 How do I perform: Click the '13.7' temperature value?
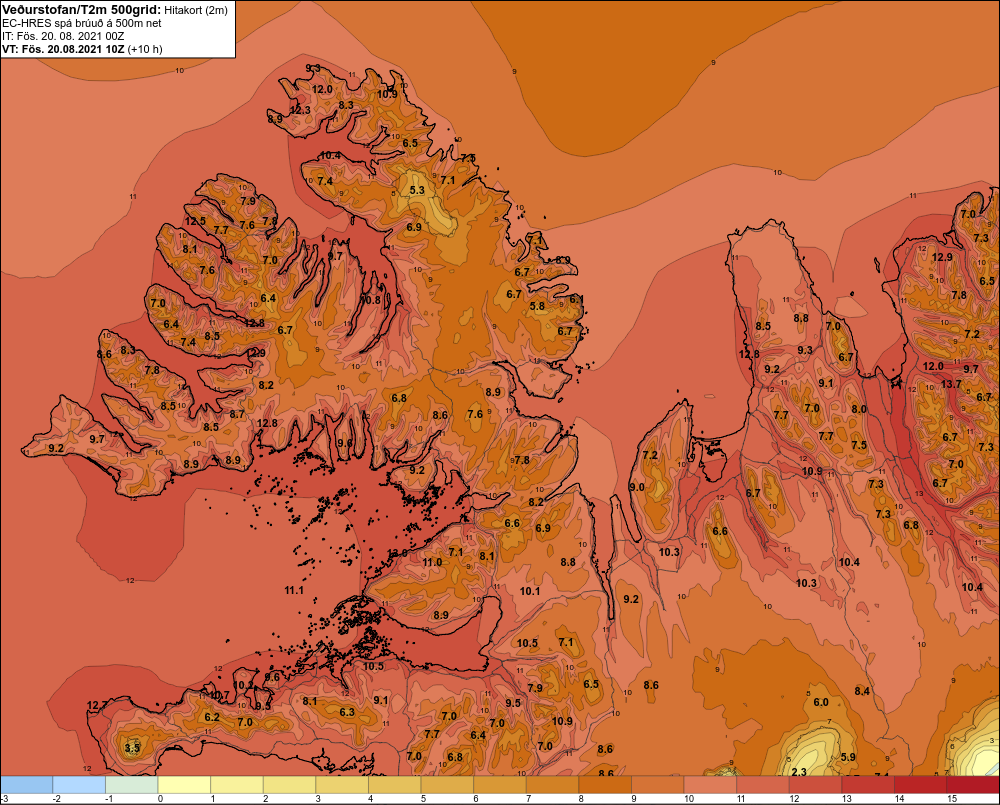pyautogui.click(x=951, y=384)
